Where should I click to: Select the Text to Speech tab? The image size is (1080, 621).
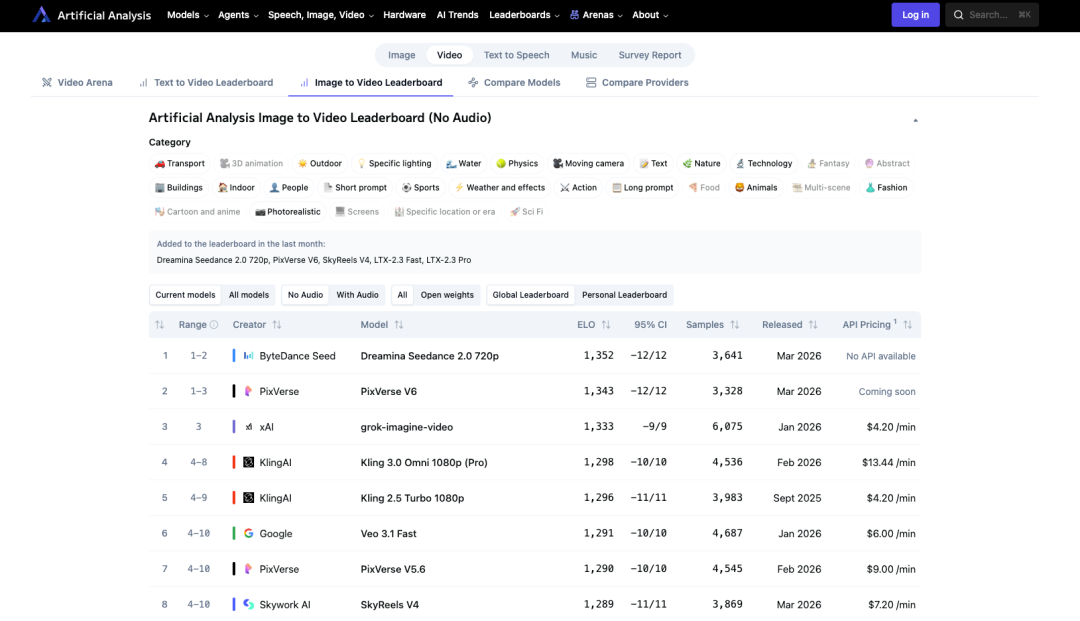pos(516,55)
